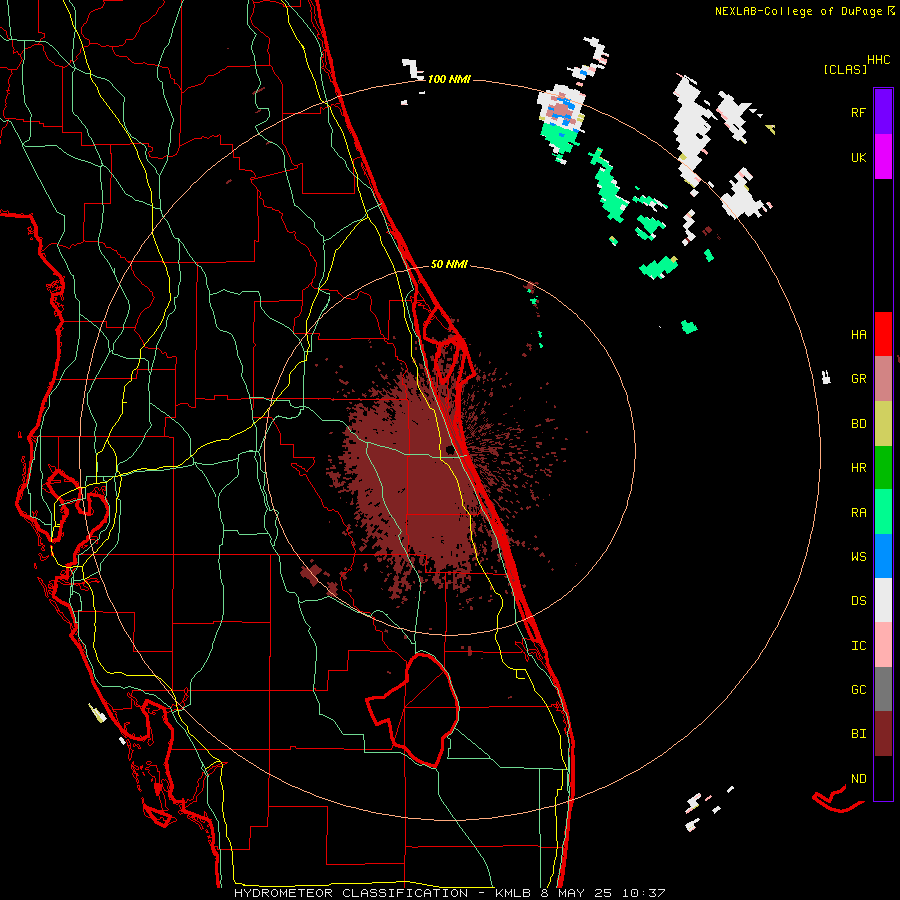Click the BD legend label

[x=858, y=424]
